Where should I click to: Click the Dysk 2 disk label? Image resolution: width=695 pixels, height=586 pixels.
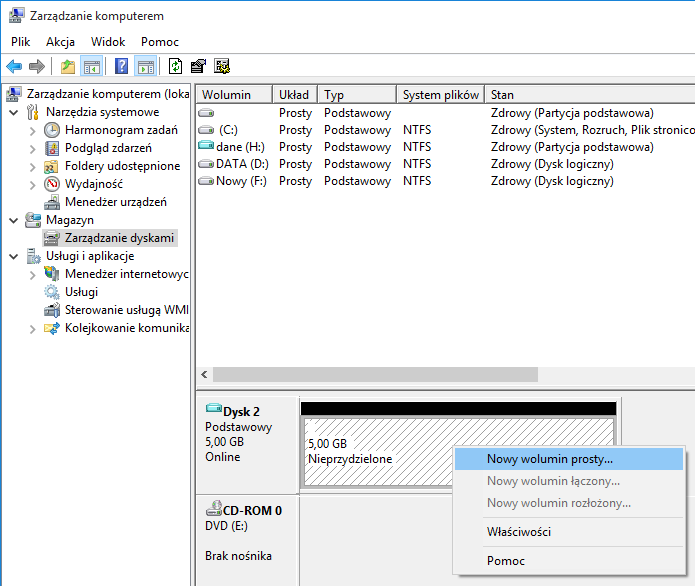(241, 412)
